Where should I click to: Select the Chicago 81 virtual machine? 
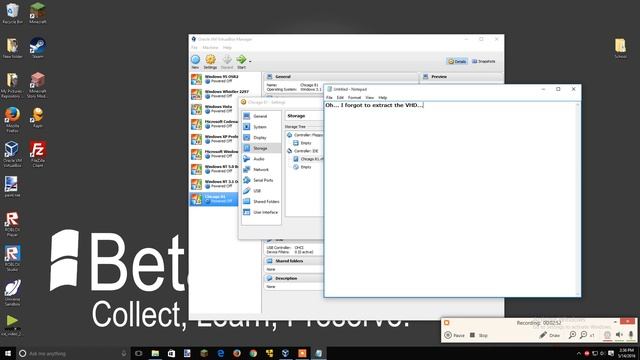(214, 199)
